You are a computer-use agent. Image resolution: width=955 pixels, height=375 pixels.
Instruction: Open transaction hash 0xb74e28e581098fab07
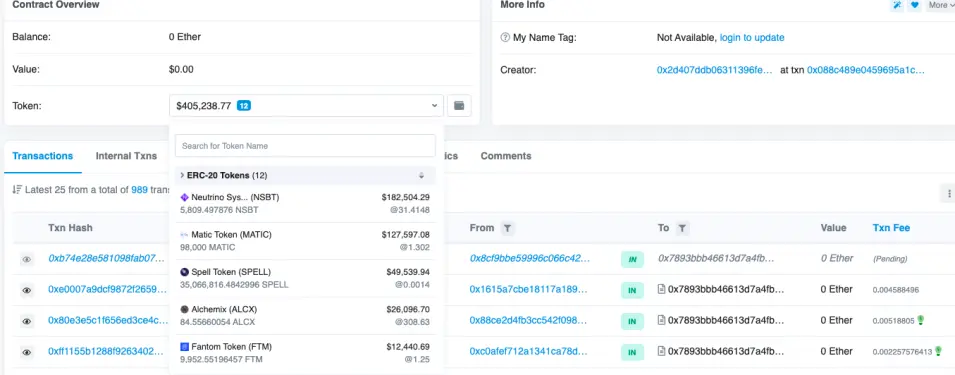107,258
